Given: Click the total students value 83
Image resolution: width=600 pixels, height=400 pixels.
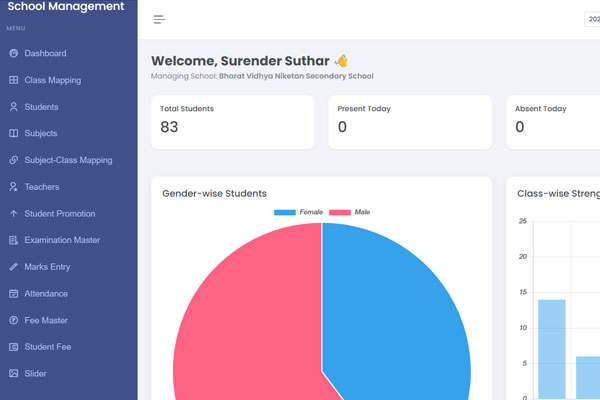Looking at the screenshot, I should 169,127.
